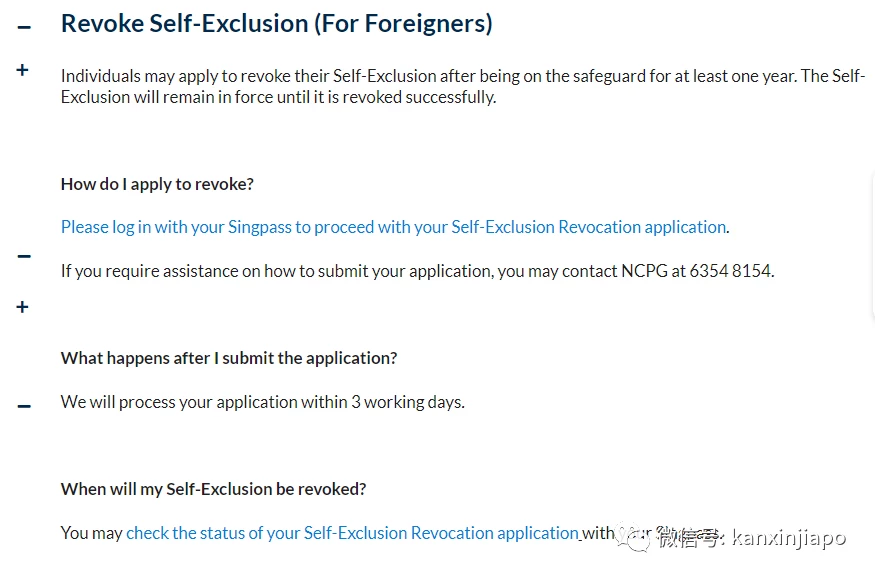
Task: Collapse the minus icon beside 'We will process your application'
Action: pos(24,406)
